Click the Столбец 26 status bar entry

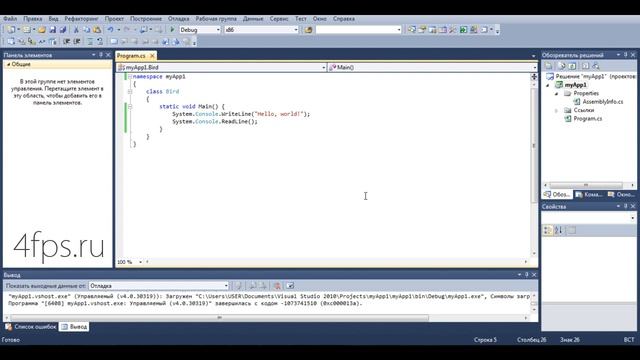(531, 340)
